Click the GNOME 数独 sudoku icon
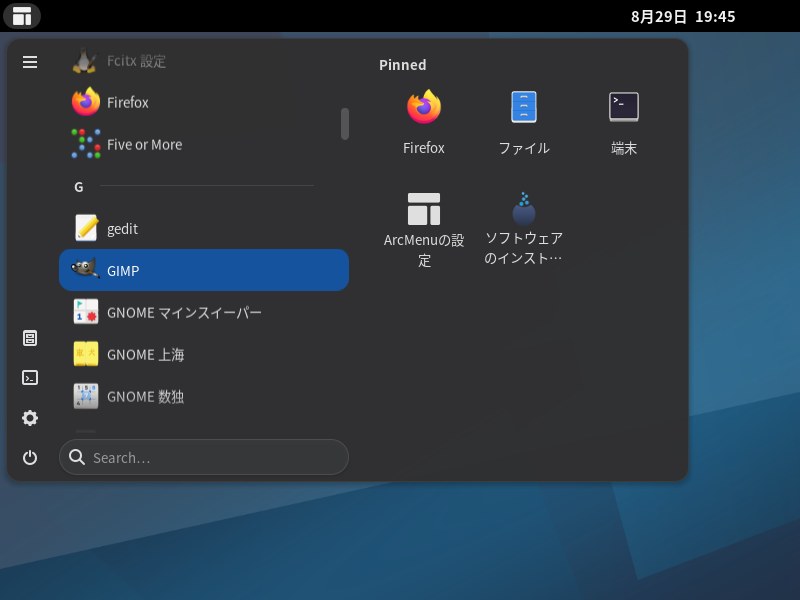This screenshot has width=800, height=600. (86, 396)
